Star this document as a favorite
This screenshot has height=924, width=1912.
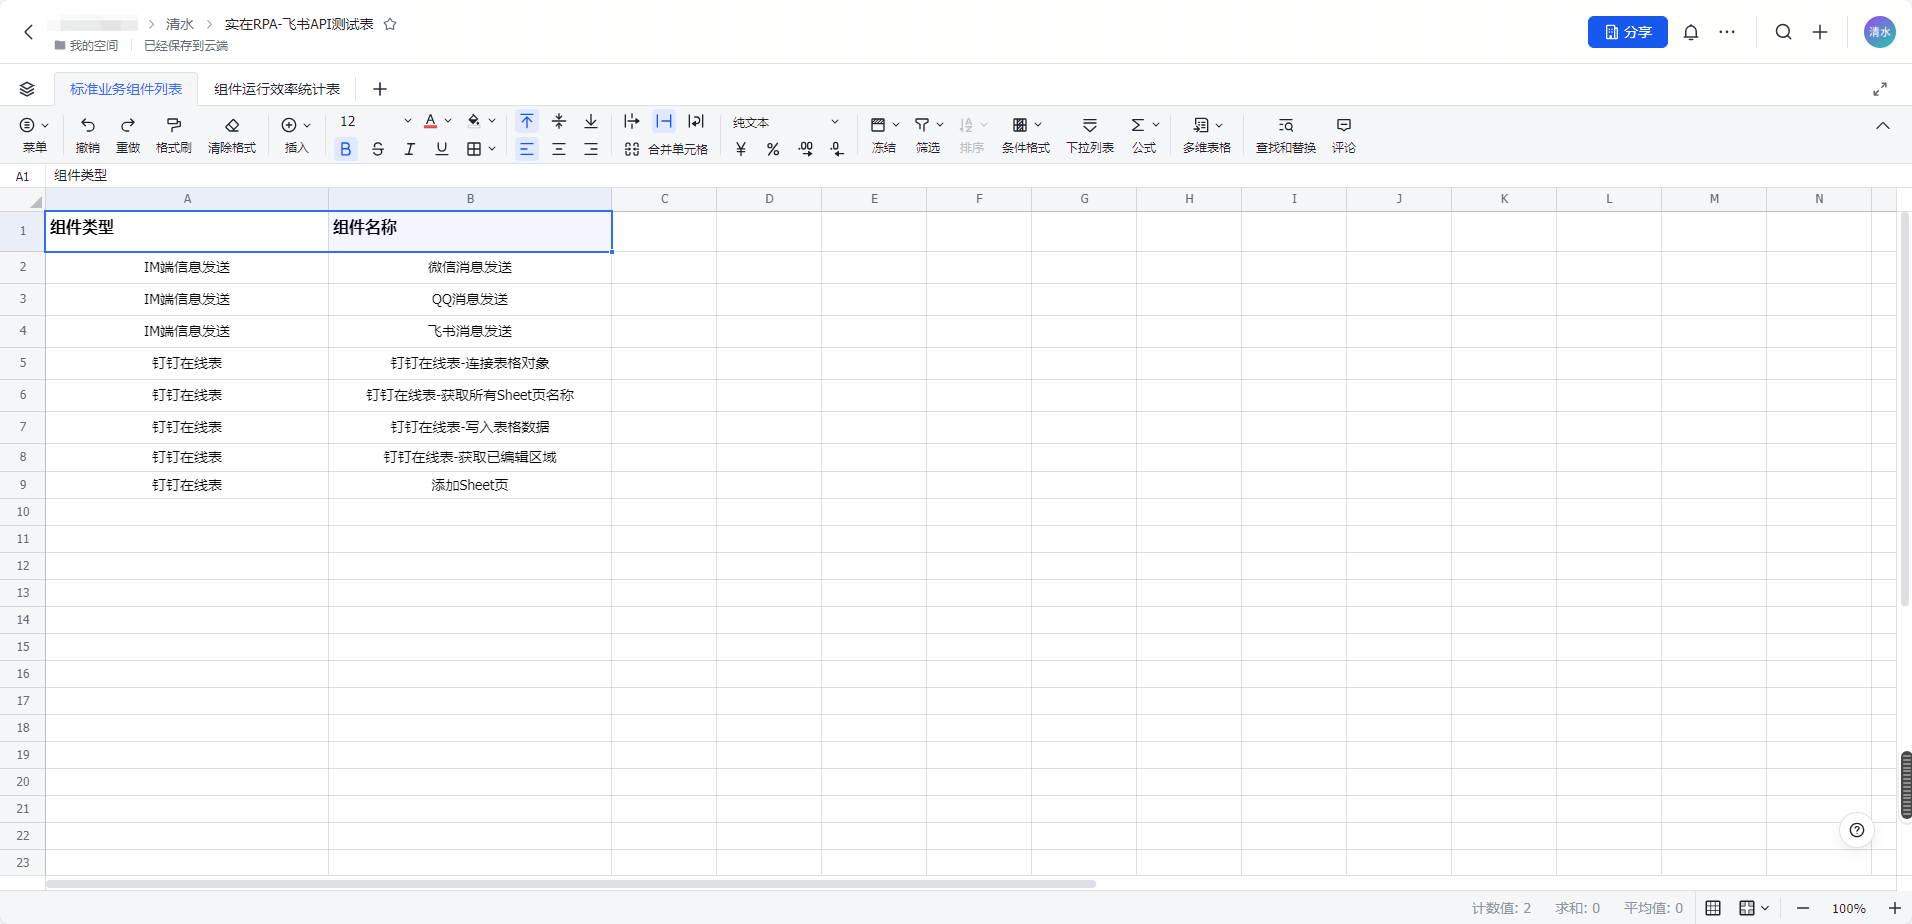point(390,24)
